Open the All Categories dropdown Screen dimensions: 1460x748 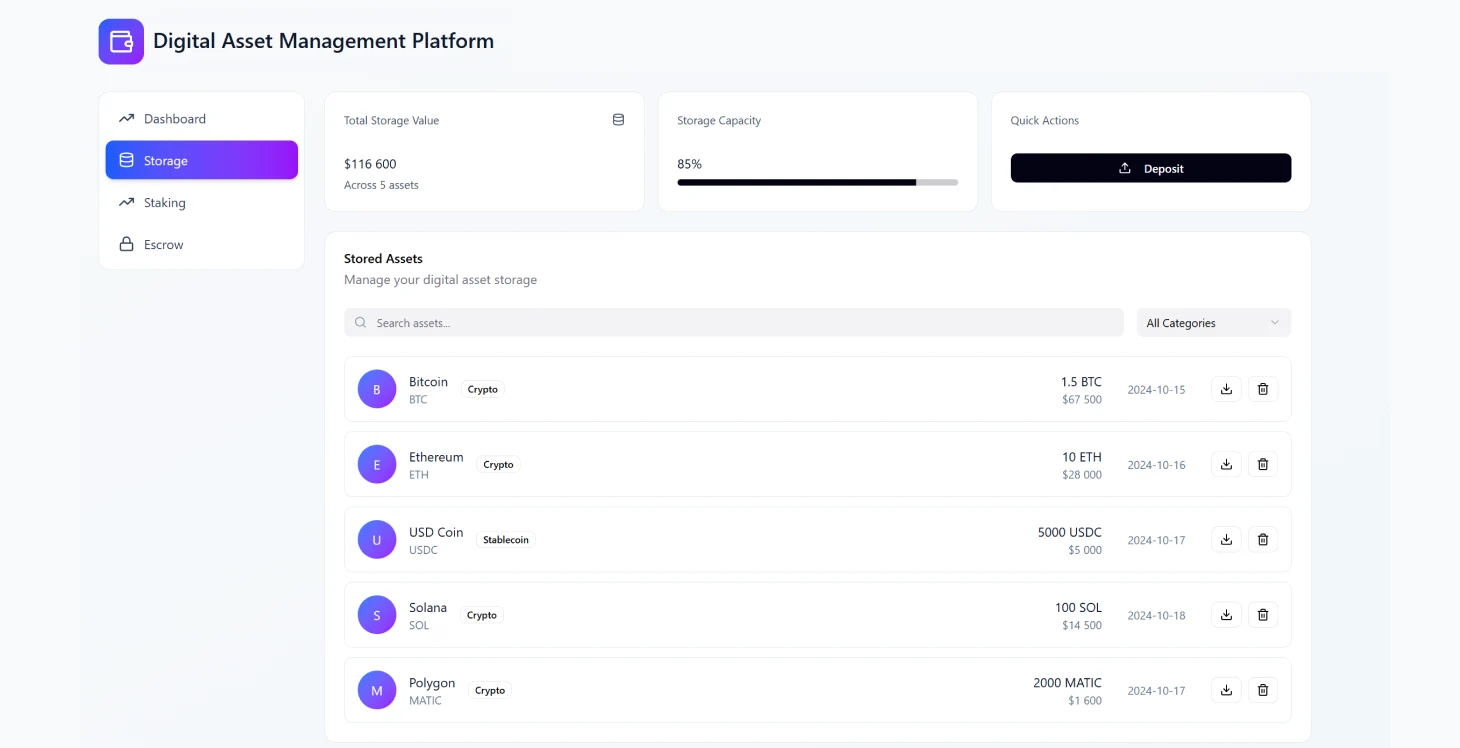click(1213, 322)
